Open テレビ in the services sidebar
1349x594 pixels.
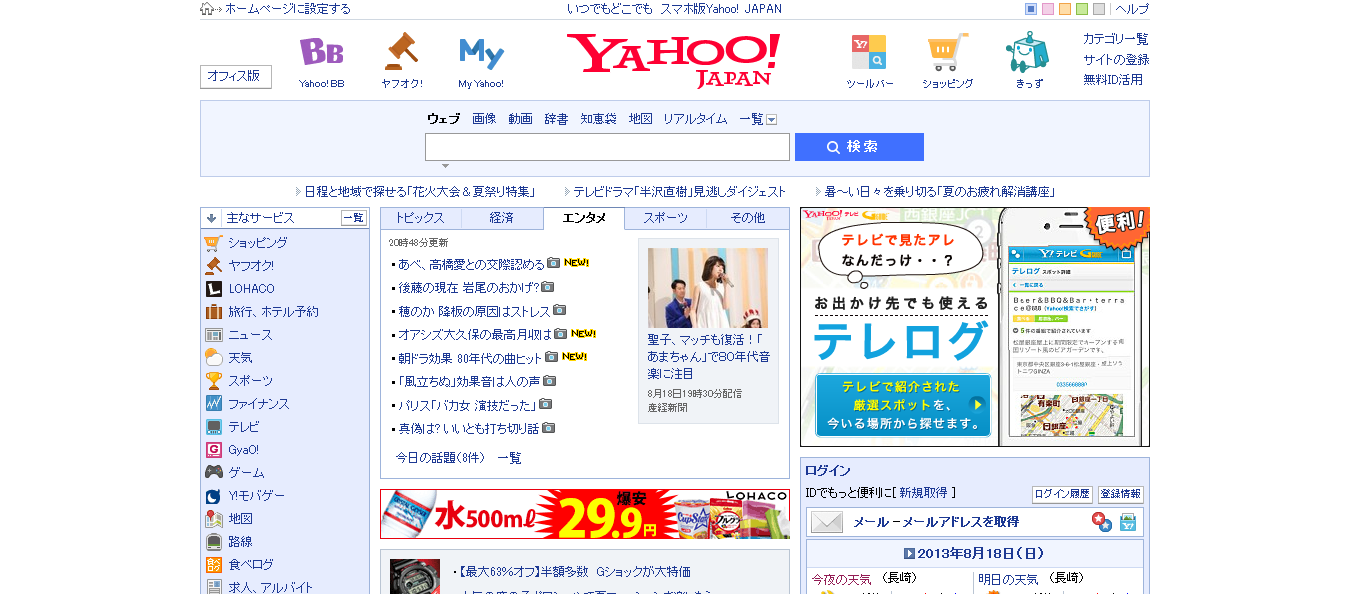[243, 427]
